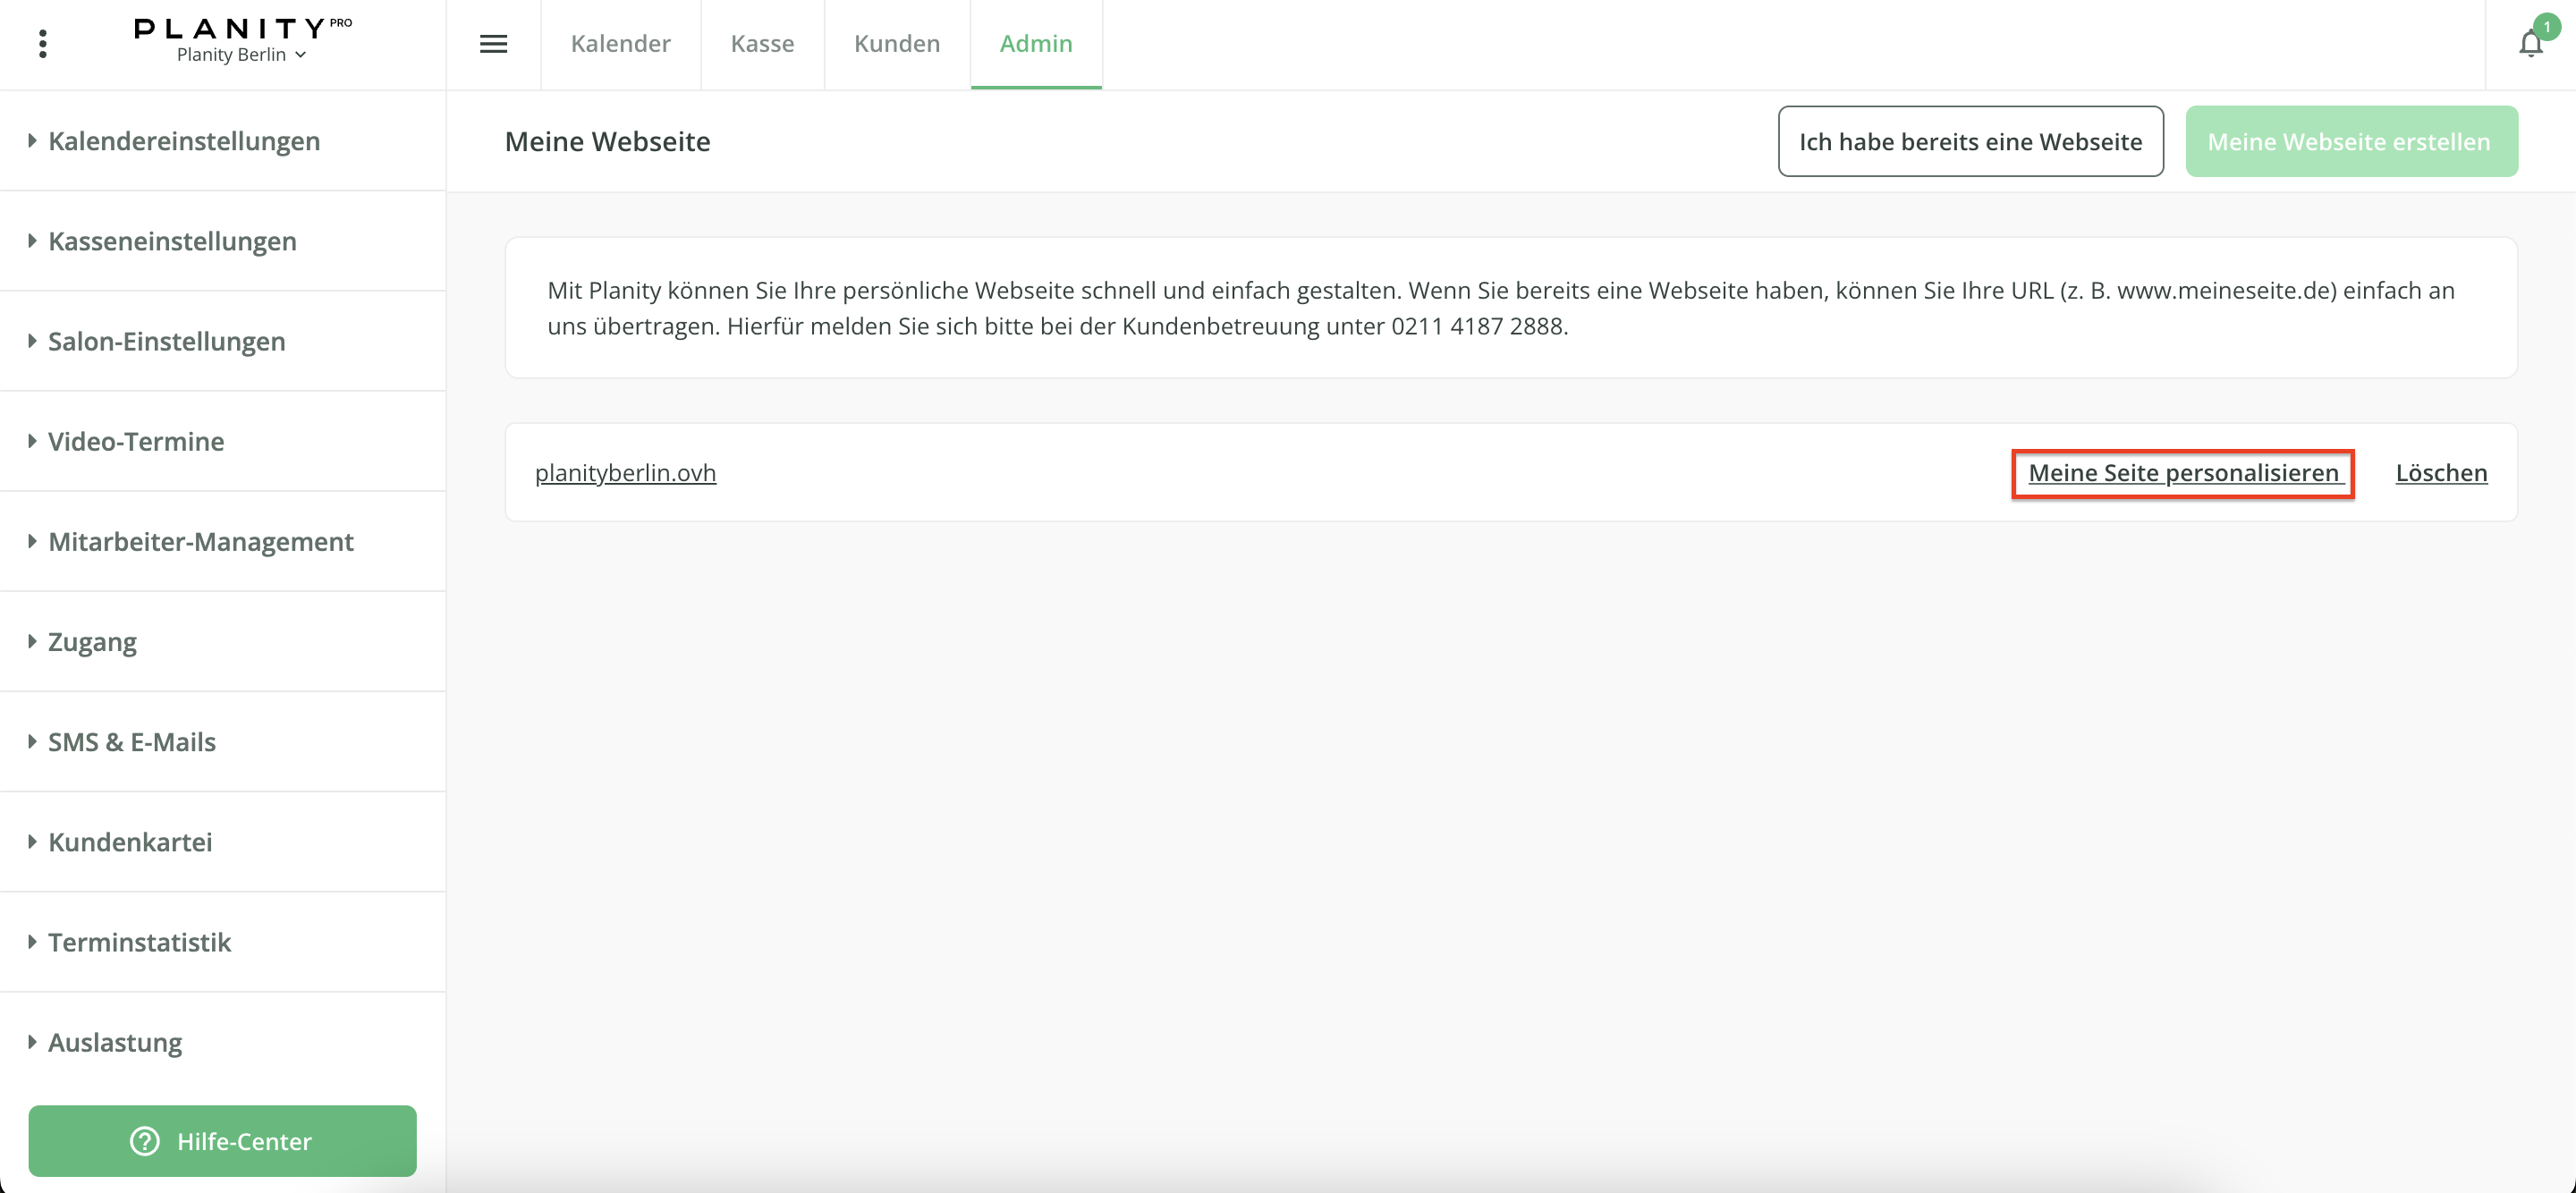The image size is (2576, 1193).
Task: Expand the Kasseneinstellungen section
Action: pyautogui.click(x=172, y=241)
